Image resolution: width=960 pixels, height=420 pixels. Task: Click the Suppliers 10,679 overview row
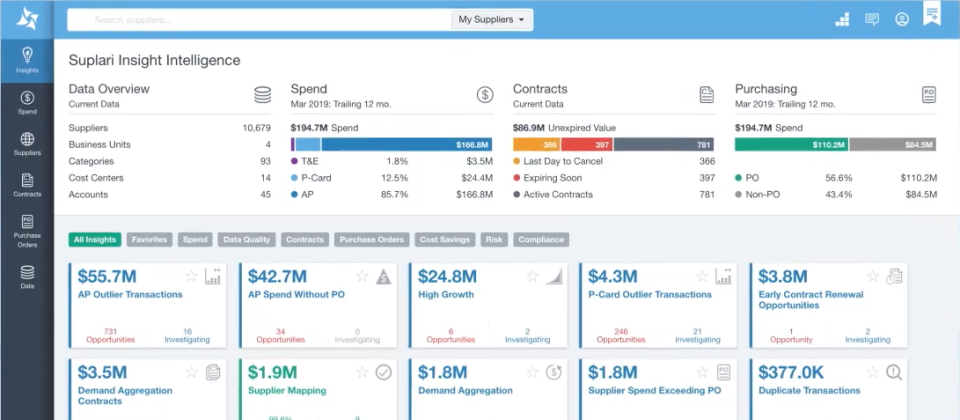[x=170, y=128]
